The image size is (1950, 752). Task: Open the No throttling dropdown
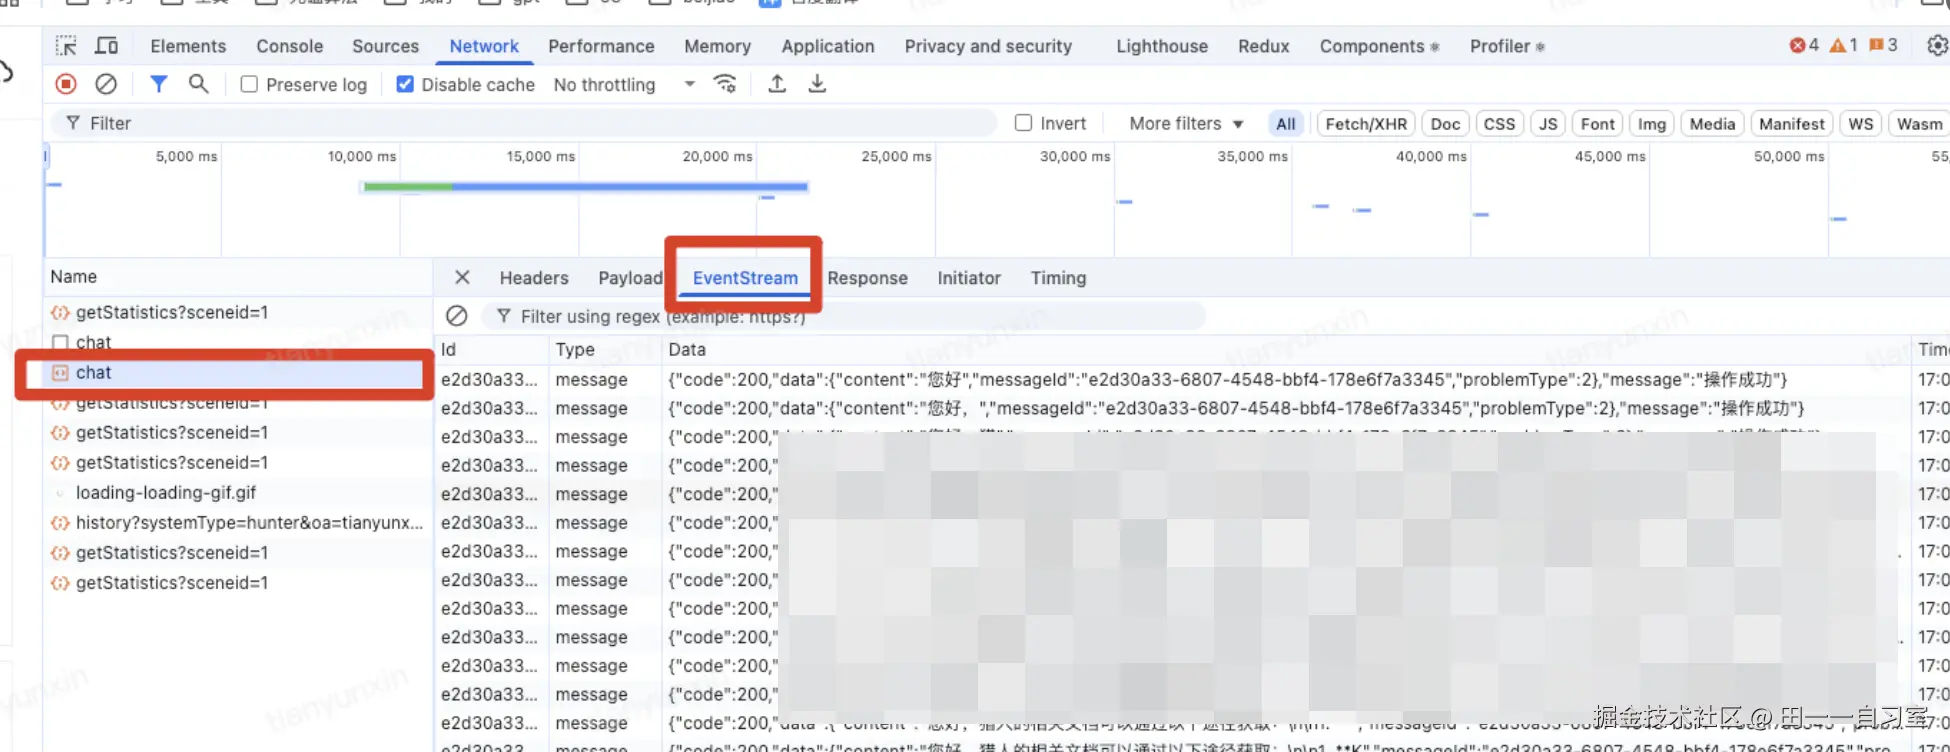coord(624,84)
